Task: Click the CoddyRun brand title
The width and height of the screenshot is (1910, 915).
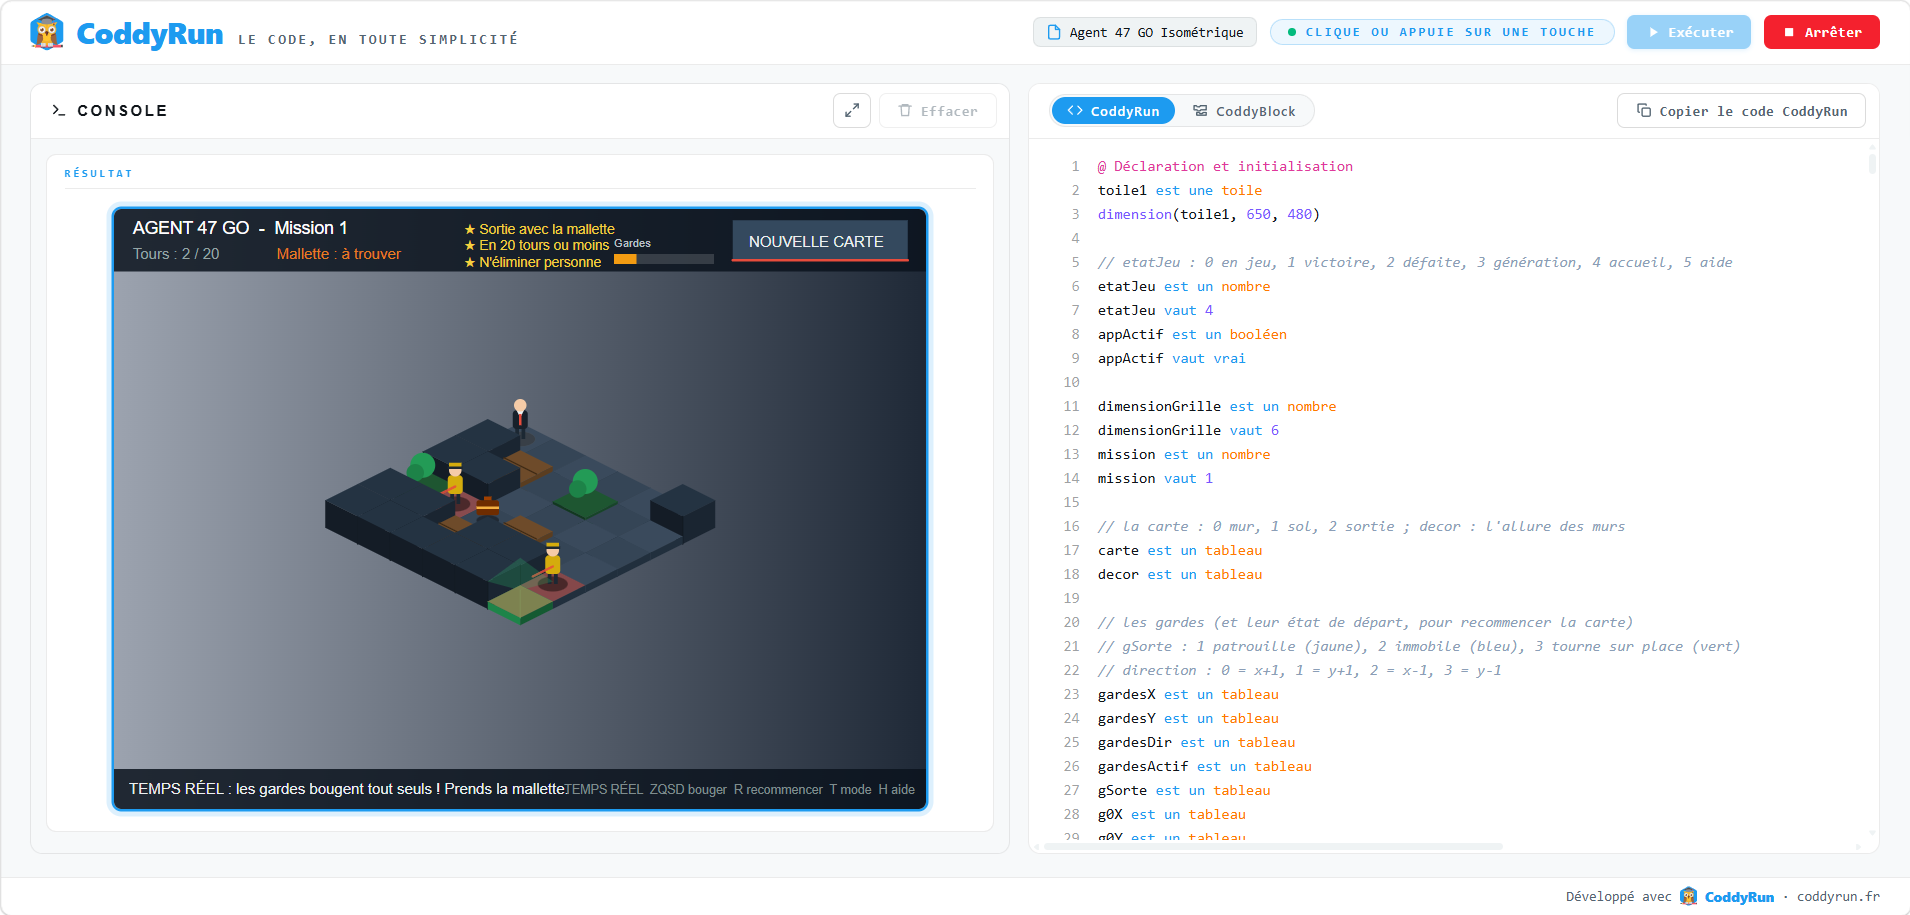Action: click(x=150, y=34)
